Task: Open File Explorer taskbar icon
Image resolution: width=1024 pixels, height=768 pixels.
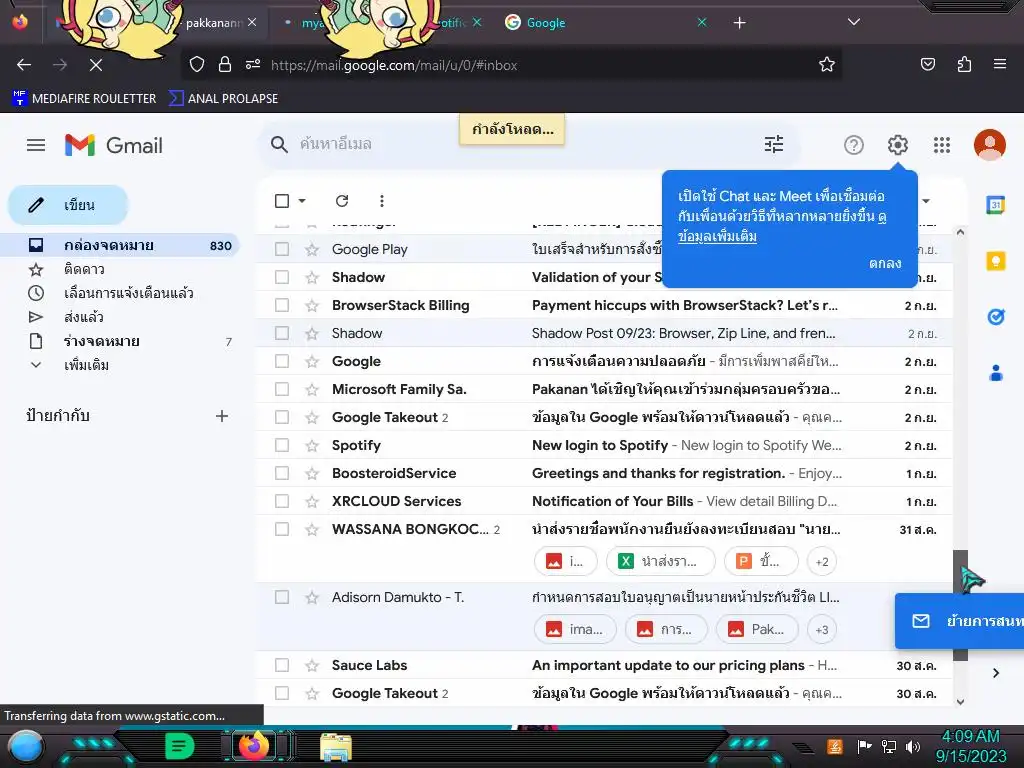Action: point(336,746)
